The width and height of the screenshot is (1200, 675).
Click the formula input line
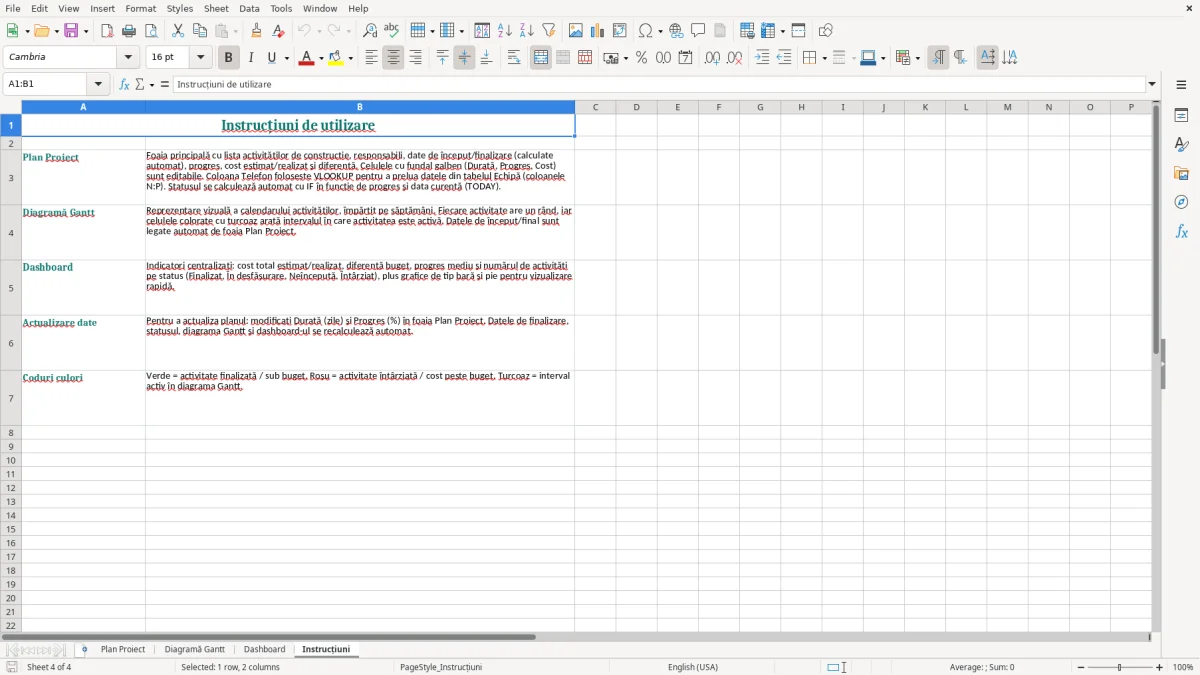pyautogui.click(x=659, y=84)
